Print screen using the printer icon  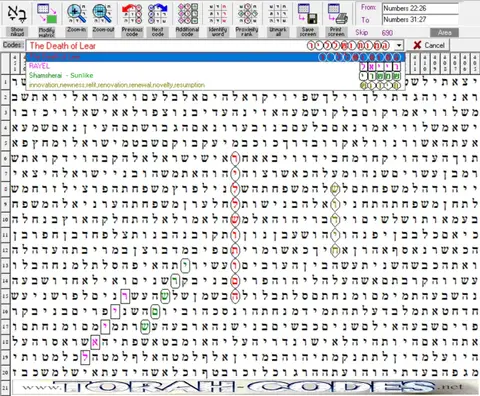[336, 14]
